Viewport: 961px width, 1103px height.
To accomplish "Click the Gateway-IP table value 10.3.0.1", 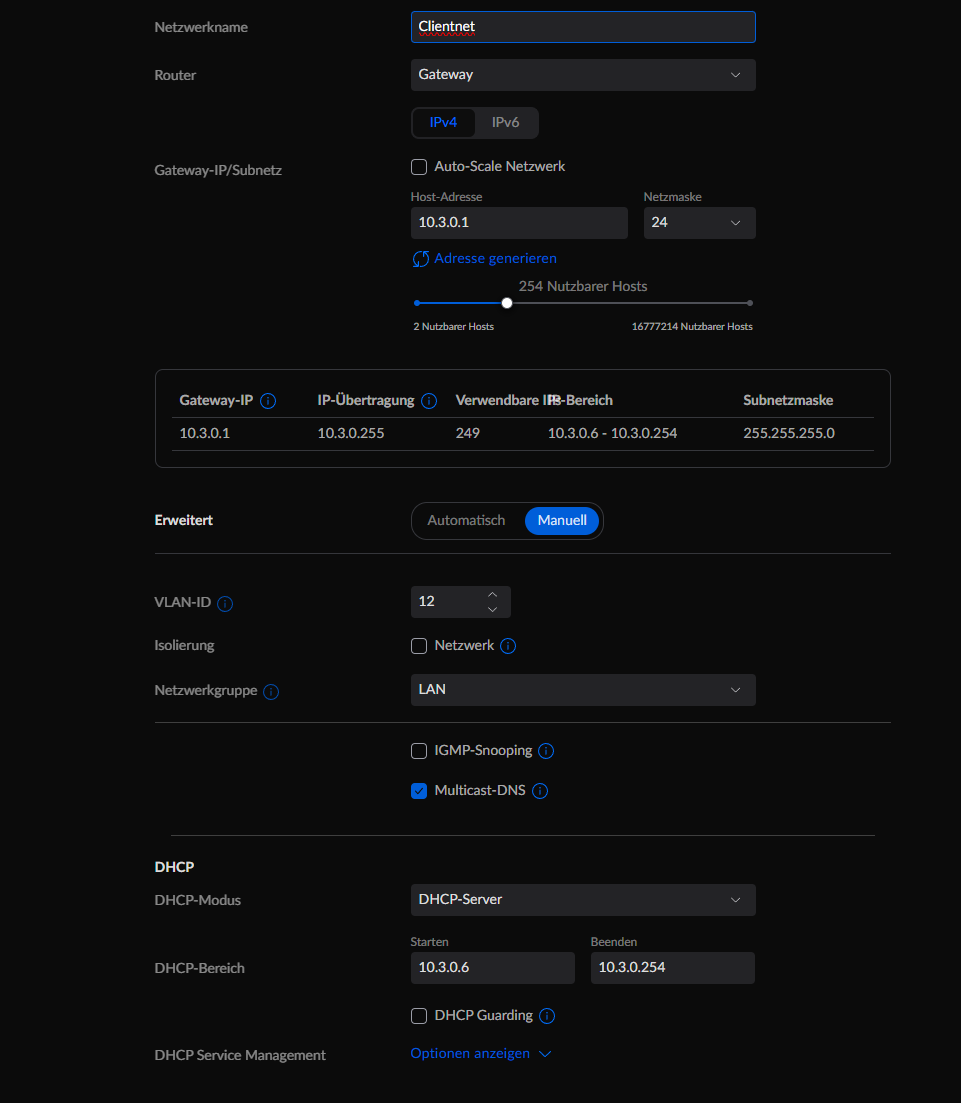I will pyautogui.click(x=205, y=433).
